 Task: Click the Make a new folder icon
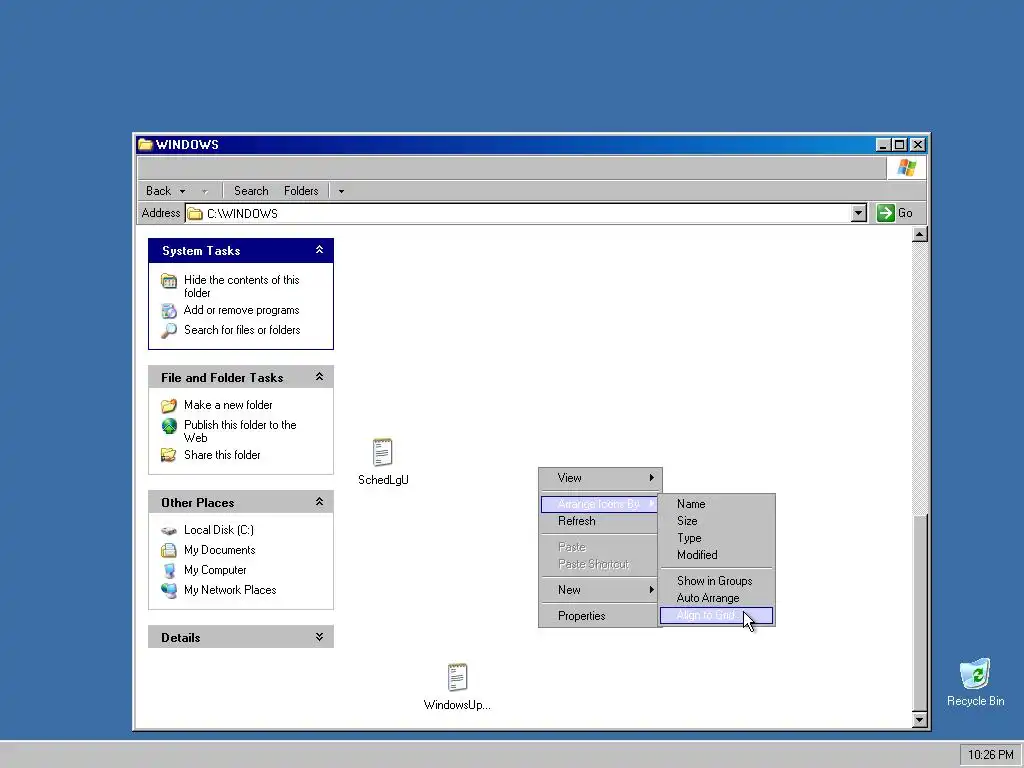pyautogui.click(x=168, y=406)
